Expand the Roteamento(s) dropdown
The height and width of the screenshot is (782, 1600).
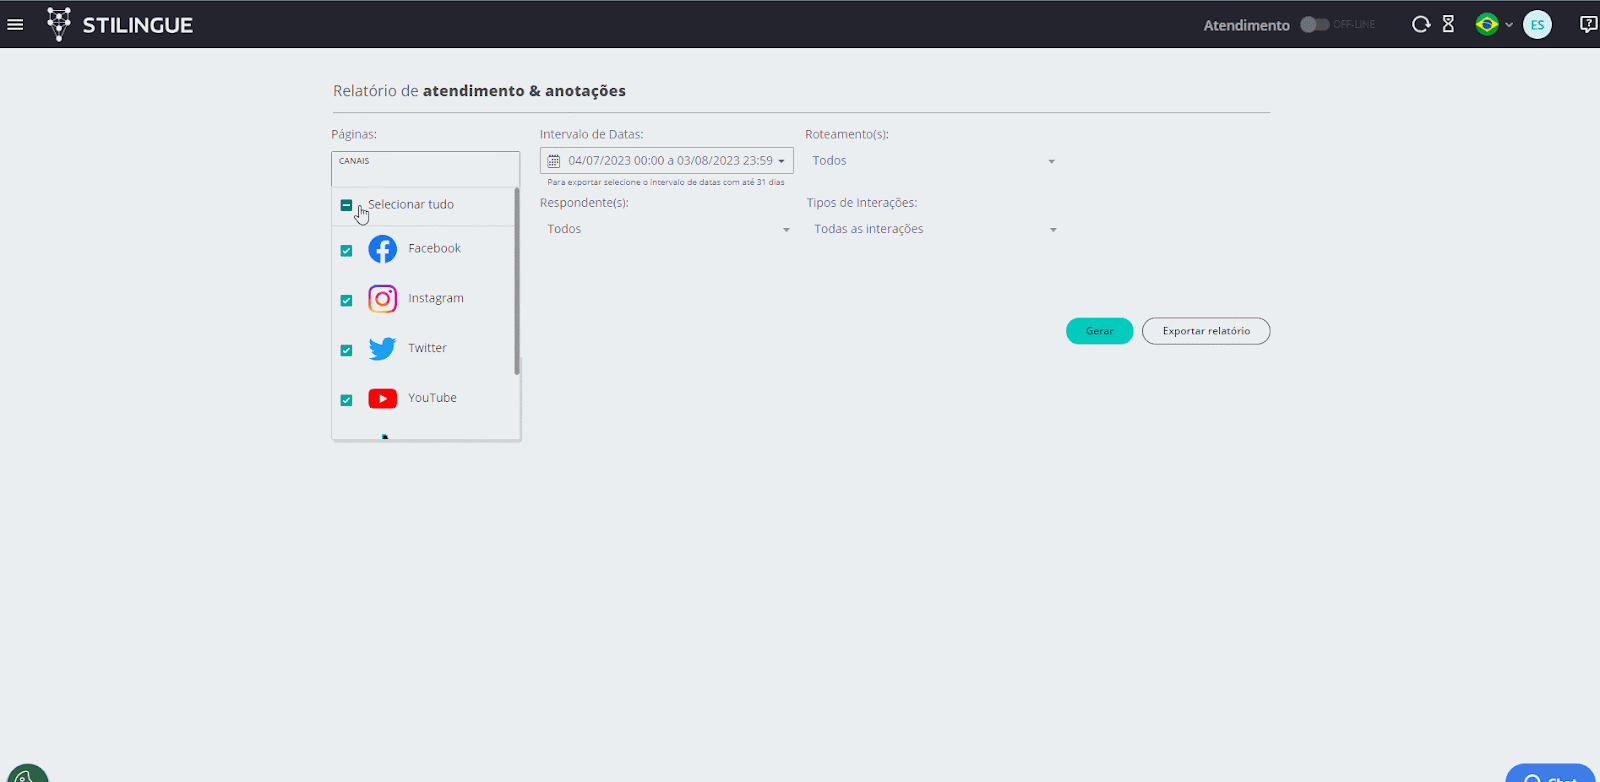(932, 161)
